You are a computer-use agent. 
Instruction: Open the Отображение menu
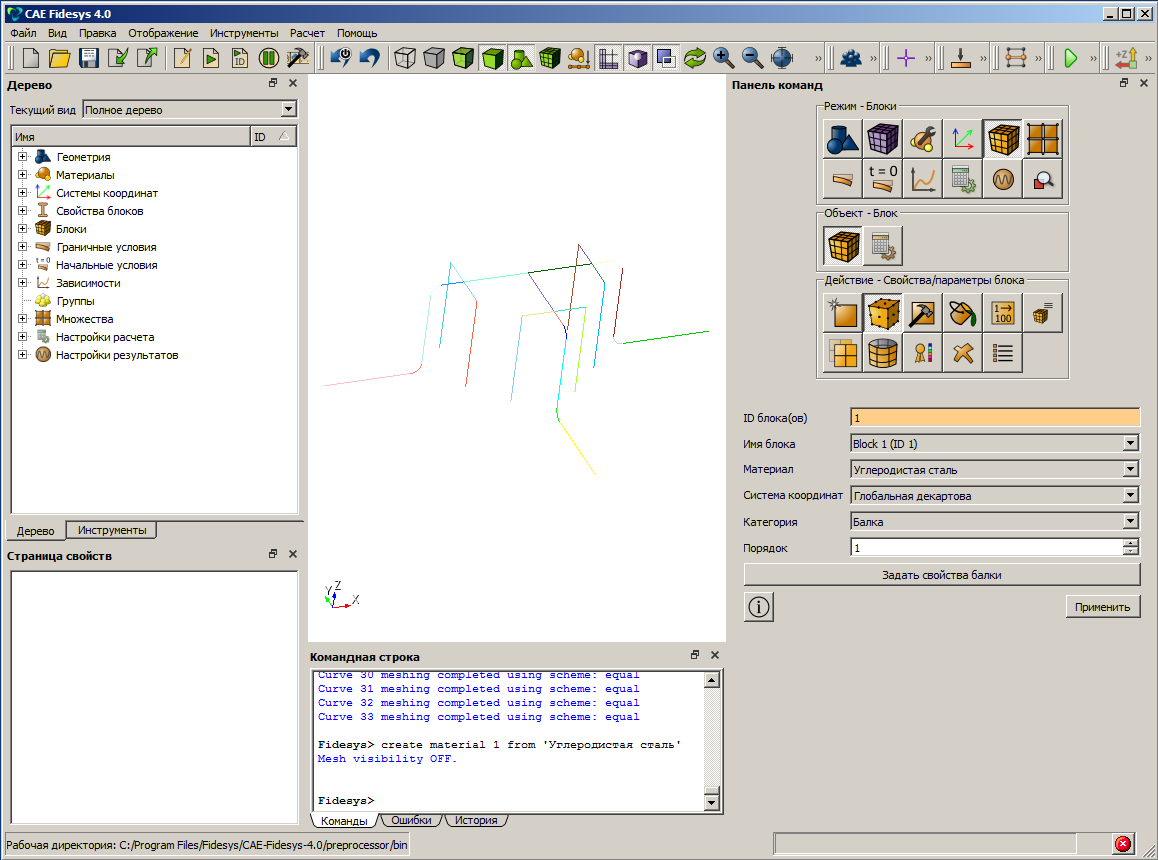(x=163, y=33)
